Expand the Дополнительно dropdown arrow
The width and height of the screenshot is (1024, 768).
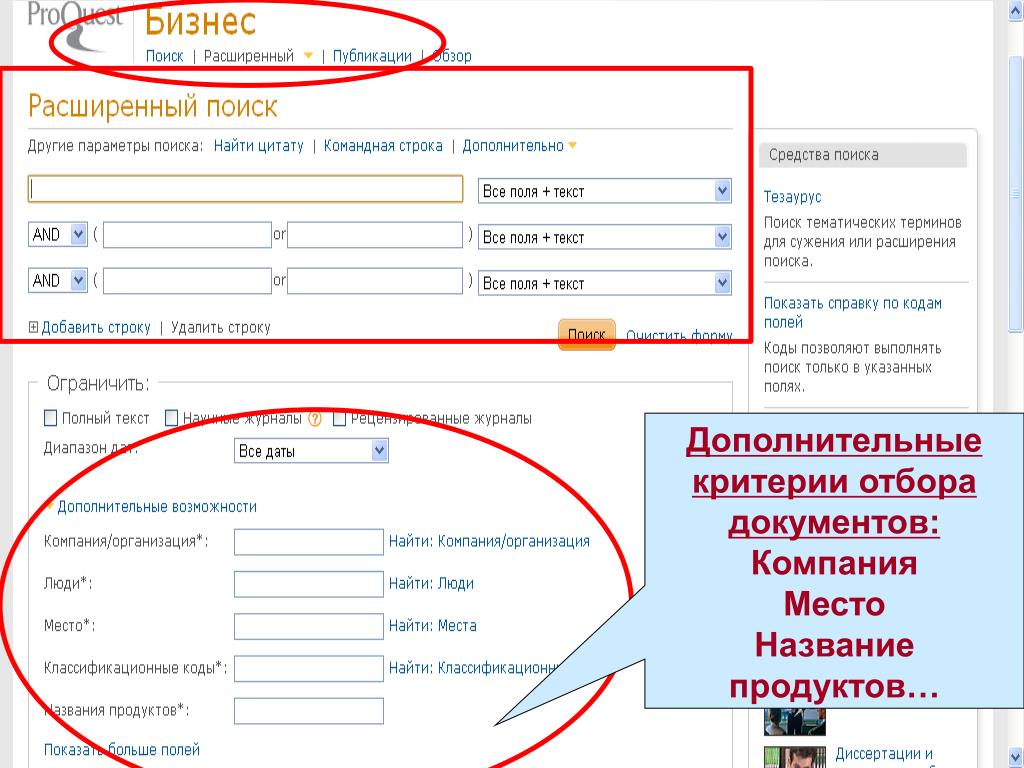tap(572, 146)
